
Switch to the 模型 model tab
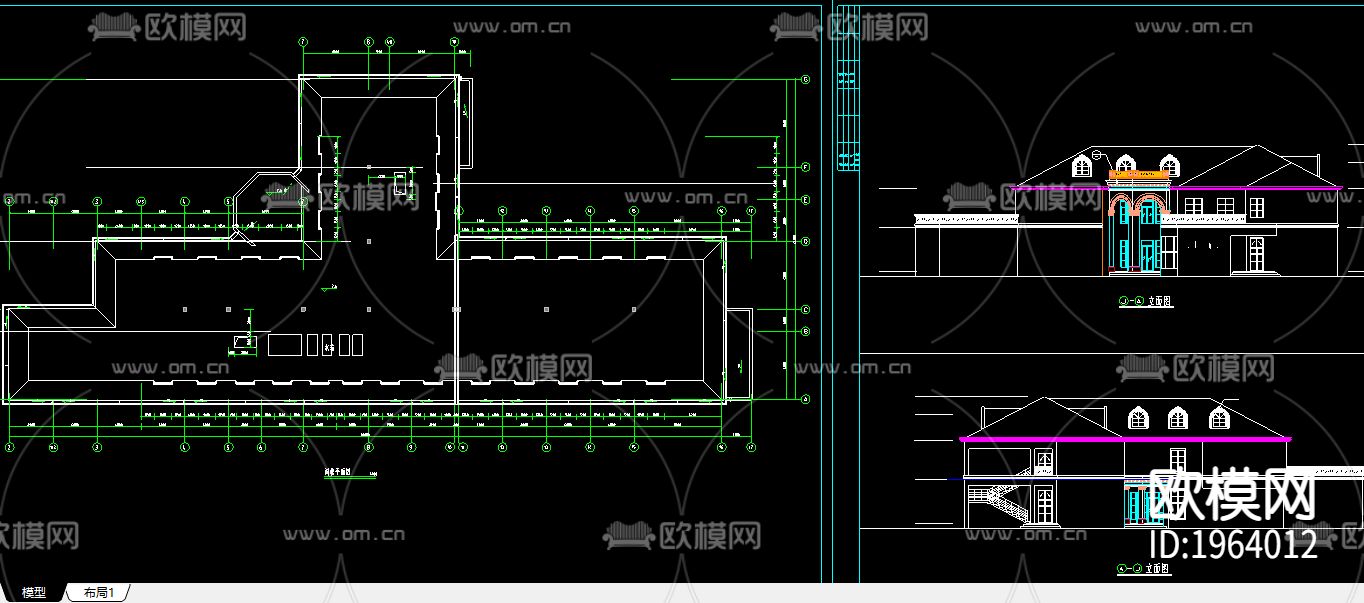(34, 593)
